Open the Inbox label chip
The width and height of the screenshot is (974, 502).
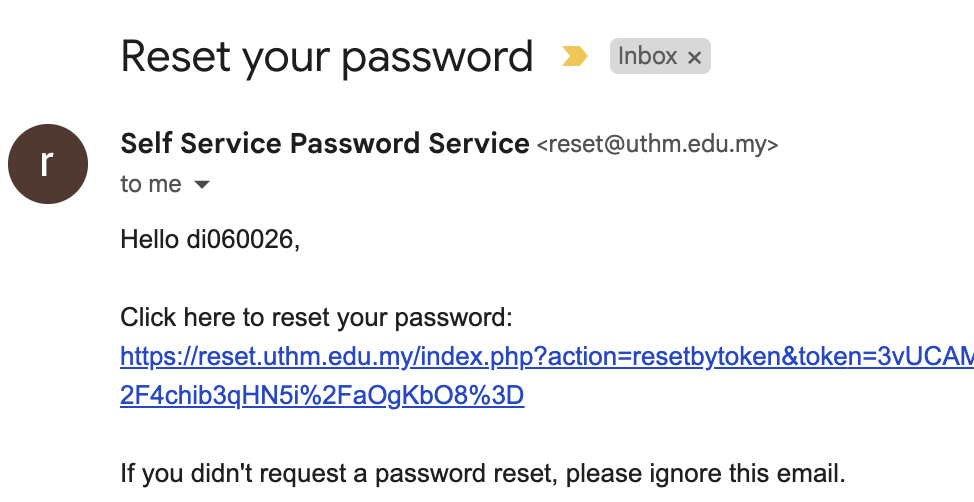(x=647, y=57)
